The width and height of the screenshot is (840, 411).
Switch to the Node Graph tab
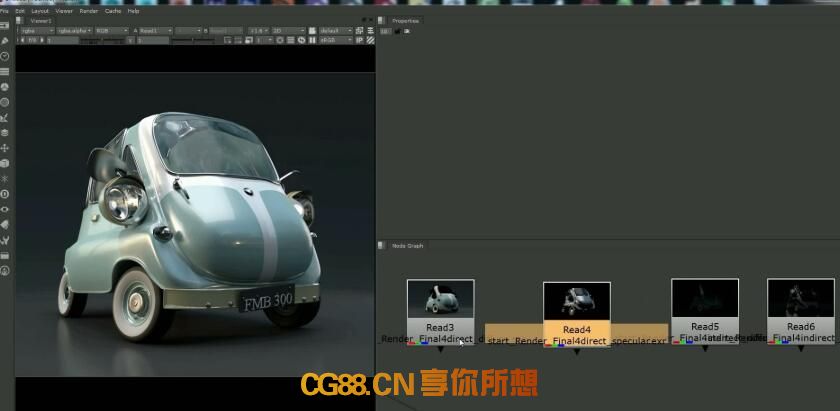tap(408, 245)
